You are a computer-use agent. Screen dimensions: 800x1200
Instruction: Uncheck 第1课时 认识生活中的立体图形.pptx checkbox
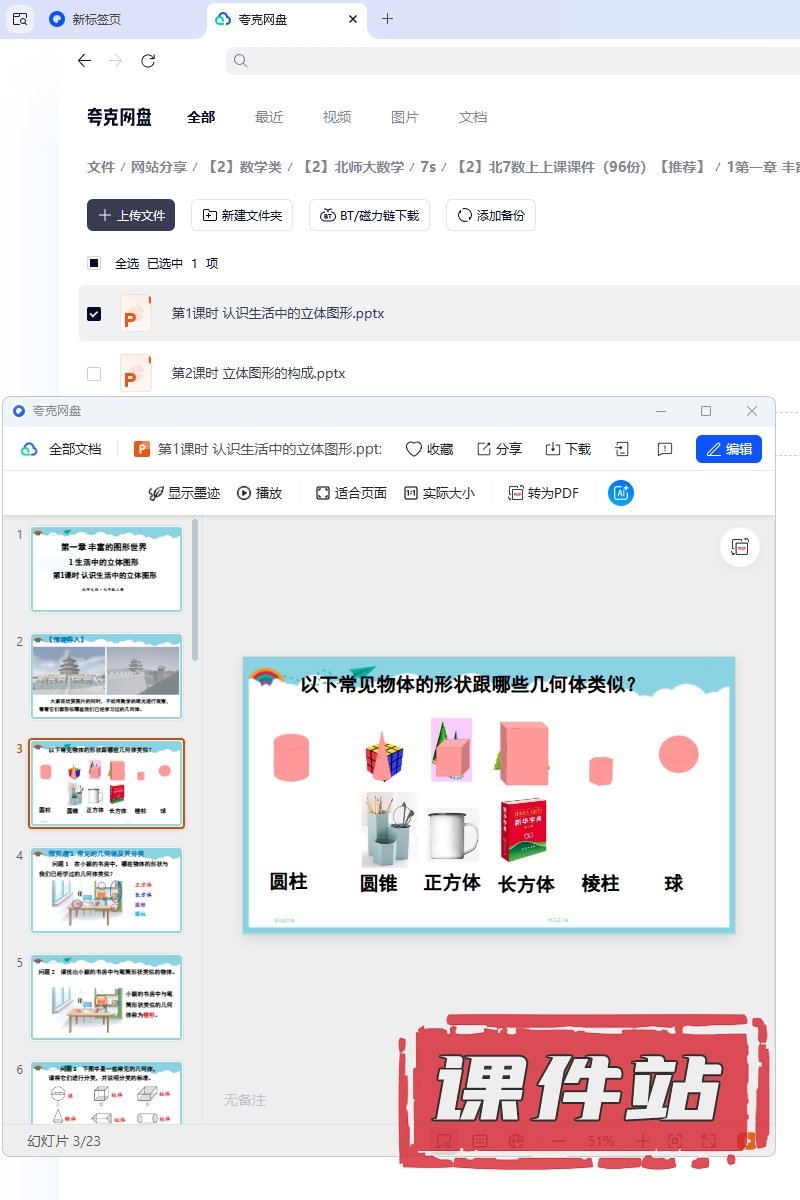(94, 314)
